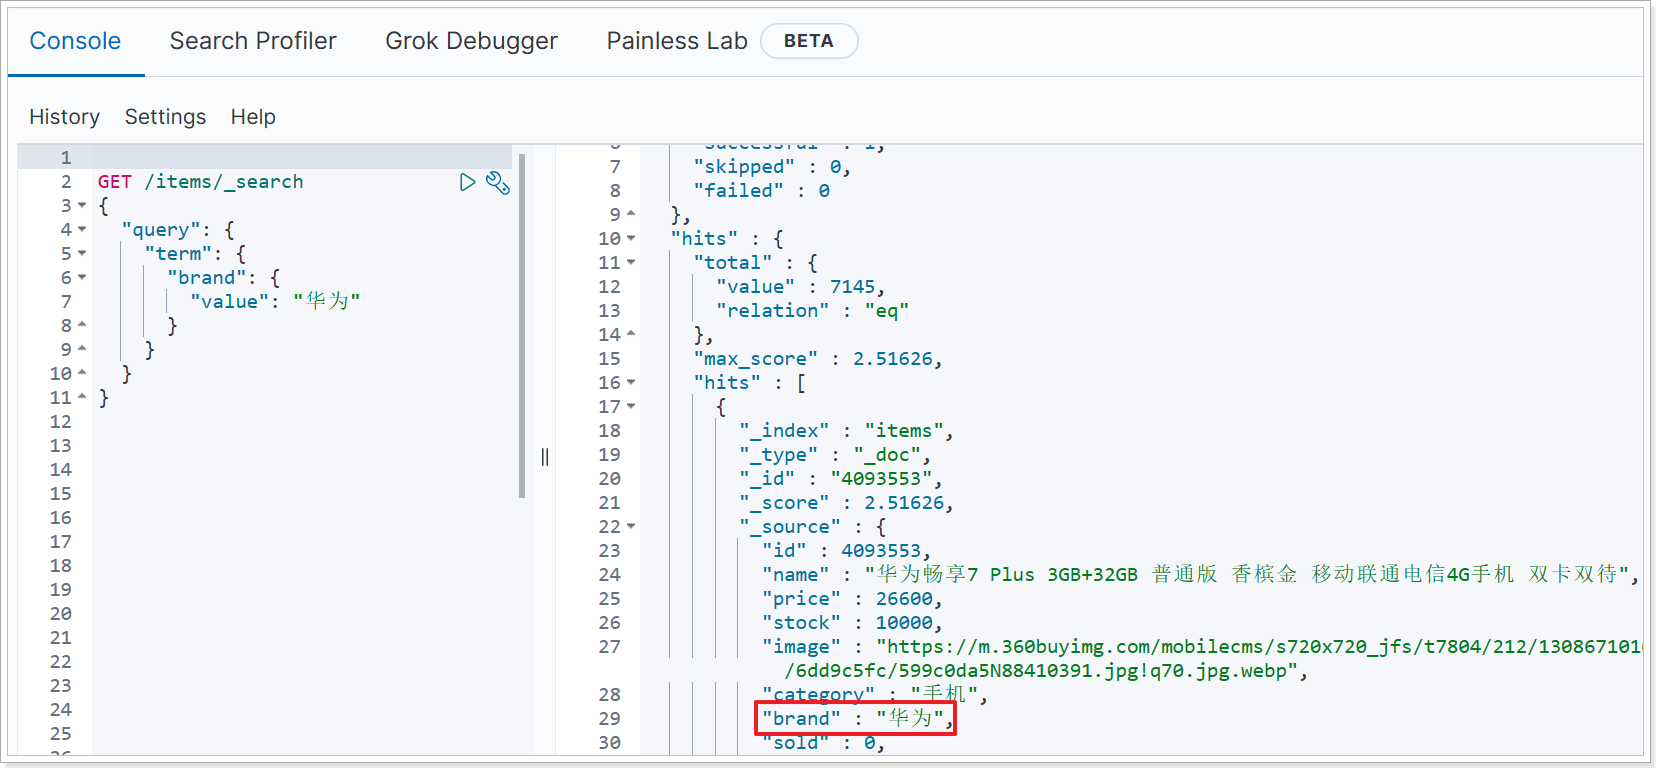
Task: Click the "value": "华为" line in request
Action: point(275,301)
